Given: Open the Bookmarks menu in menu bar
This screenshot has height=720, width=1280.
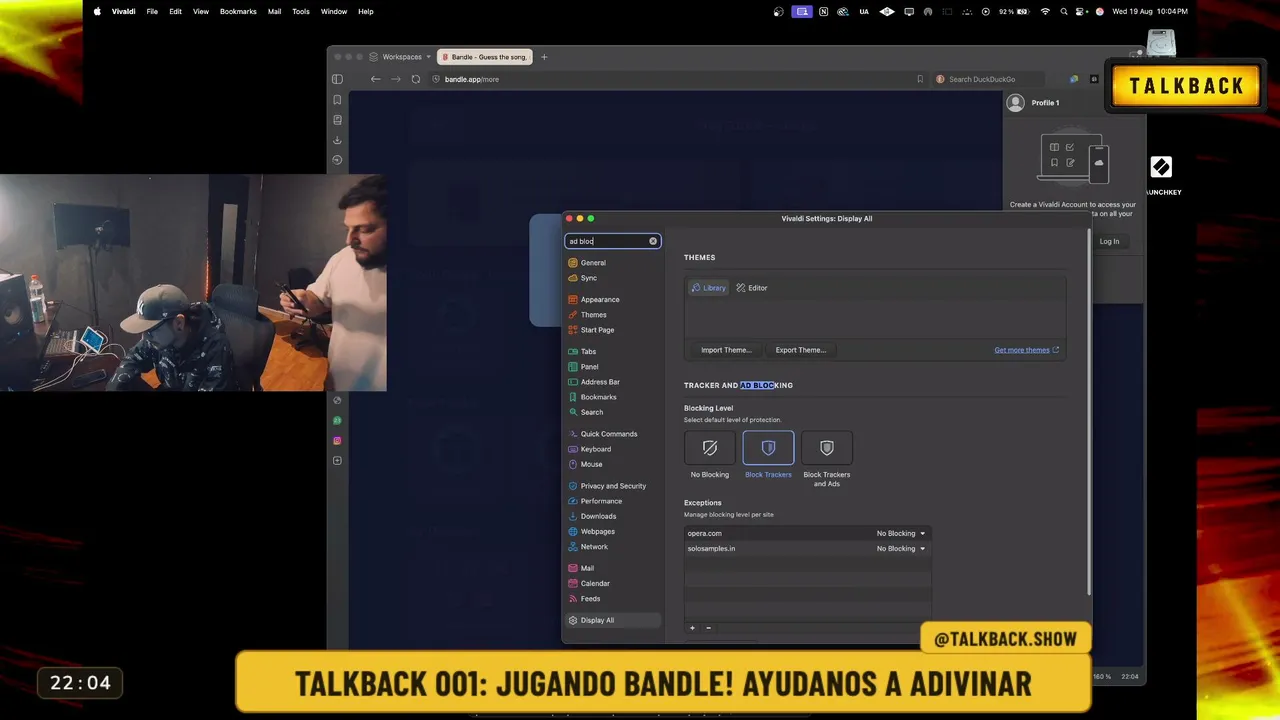Looking at the screenshot, I should click(x=238, y=11).
